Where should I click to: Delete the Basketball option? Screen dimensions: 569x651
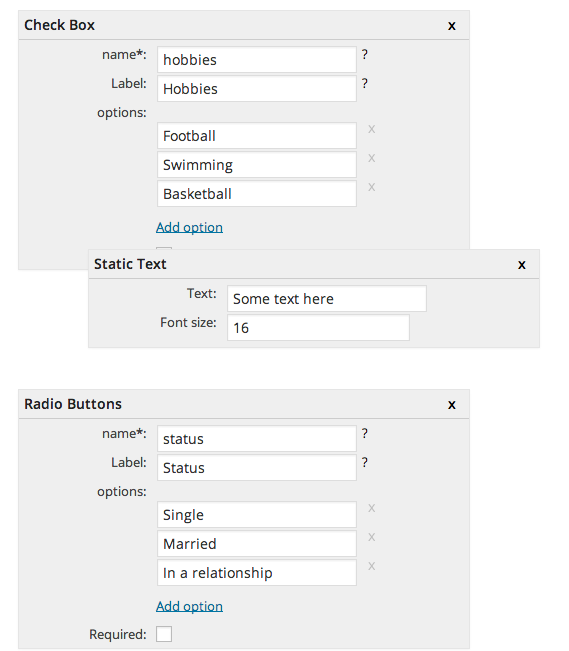372,187
